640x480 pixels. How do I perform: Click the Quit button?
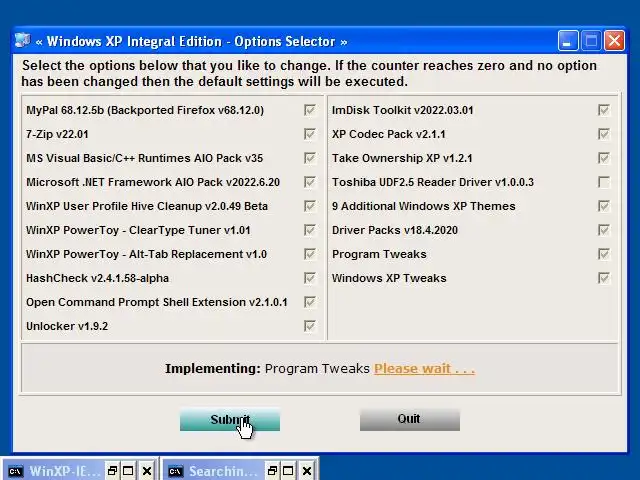(410, 420)
